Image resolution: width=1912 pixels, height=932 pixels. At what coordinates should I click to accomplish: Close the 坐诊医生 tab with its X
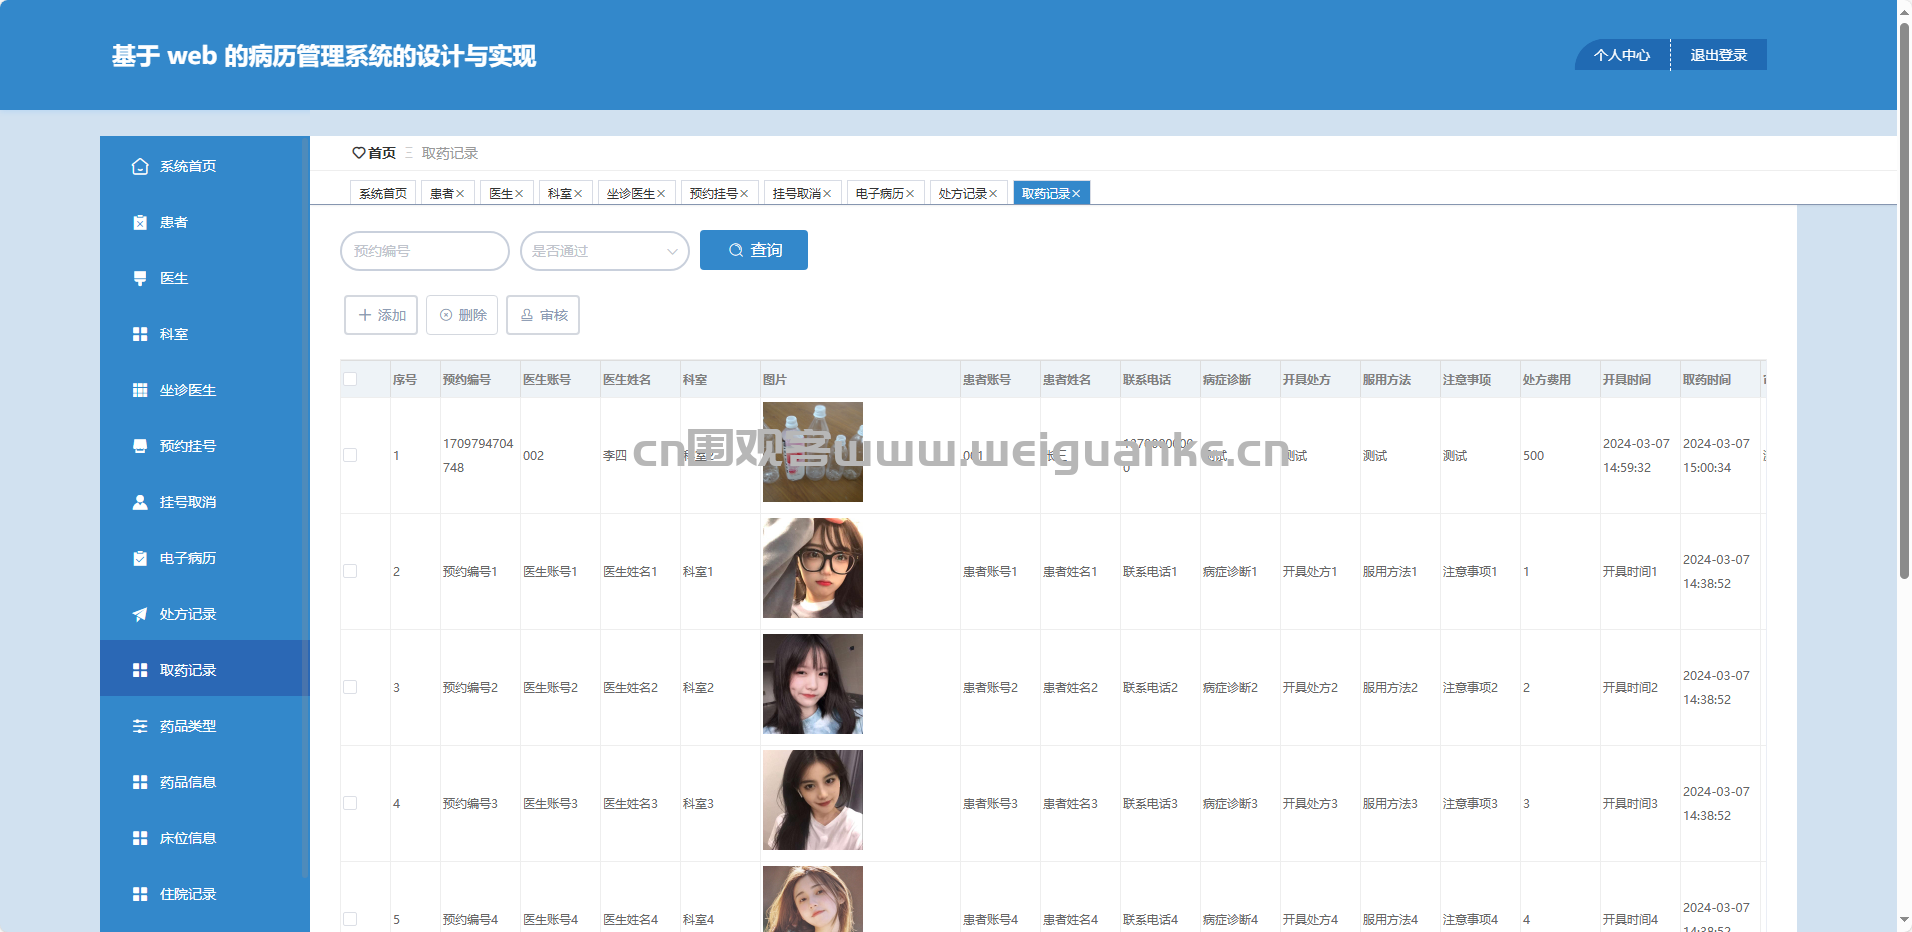pos(661,194)
